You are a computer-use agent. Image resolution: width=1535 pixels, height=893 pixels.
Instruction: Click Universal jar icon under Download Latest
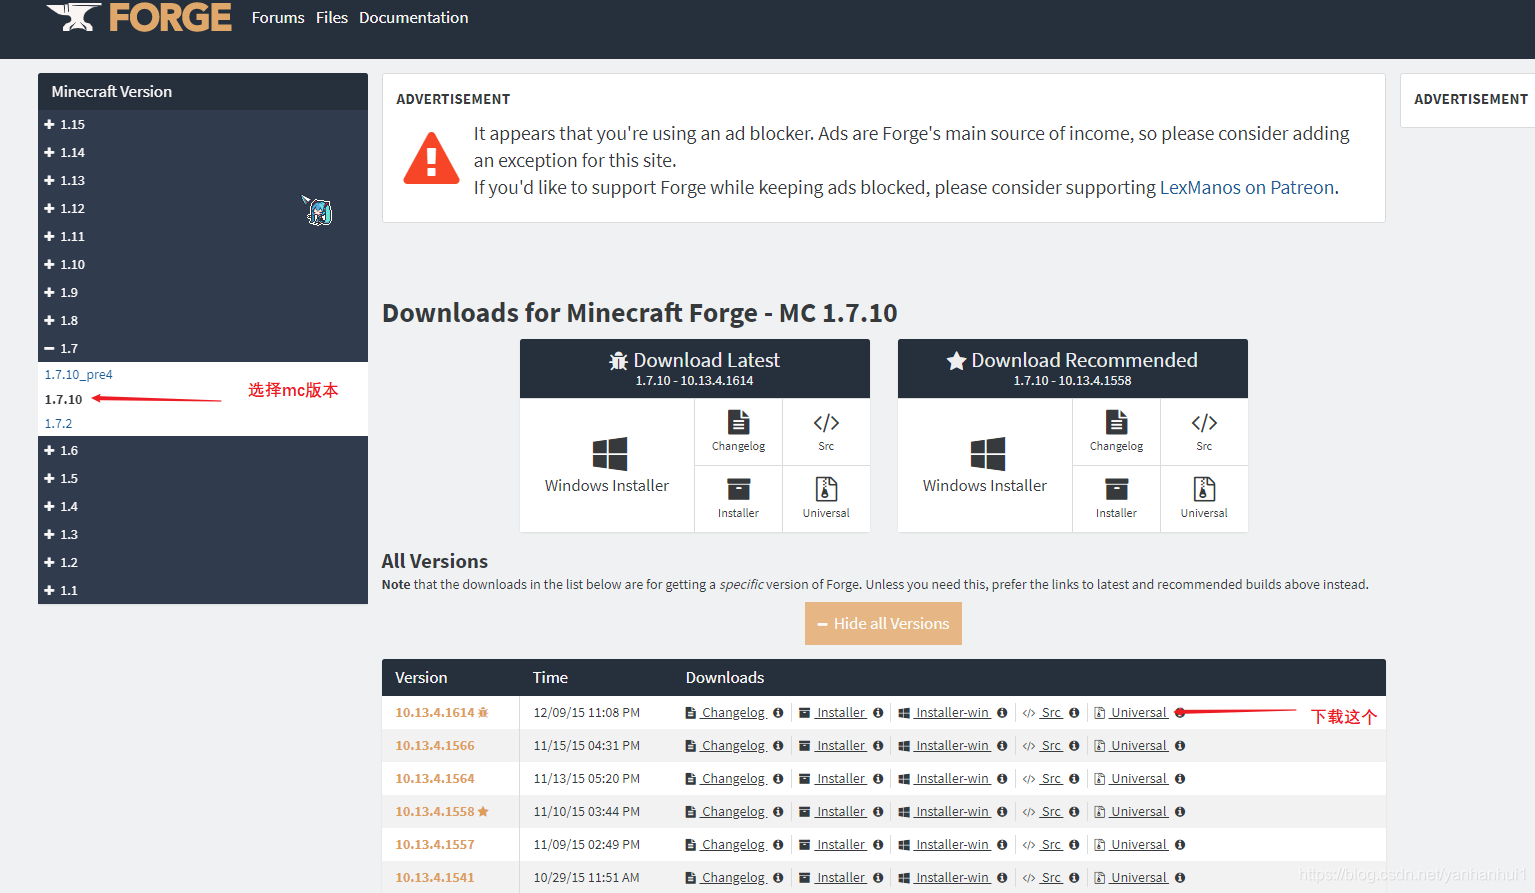[x=826, y=498]
